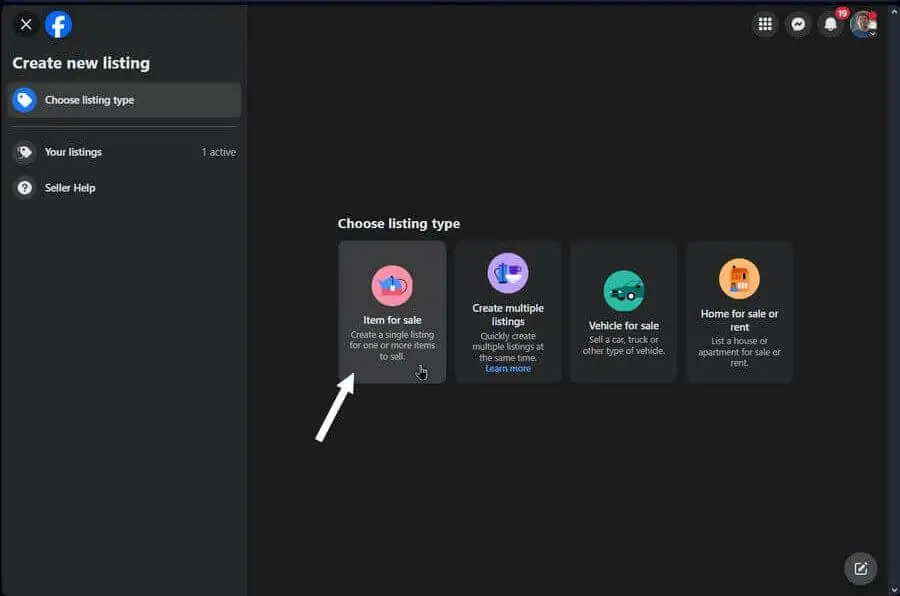900x596 pixels.
Task: Choose the Item for sale card
Action: click(x=392, y=312)
